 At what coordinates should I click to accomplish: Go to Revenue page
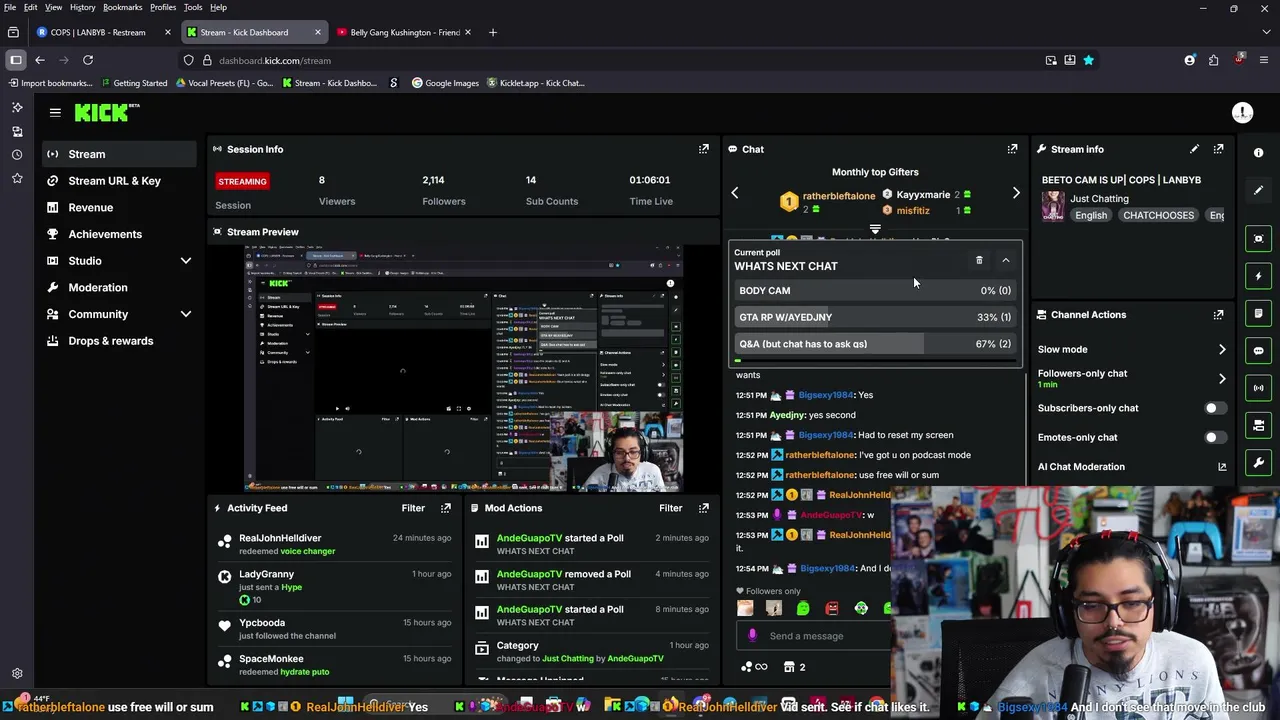(x=120, y=207)
